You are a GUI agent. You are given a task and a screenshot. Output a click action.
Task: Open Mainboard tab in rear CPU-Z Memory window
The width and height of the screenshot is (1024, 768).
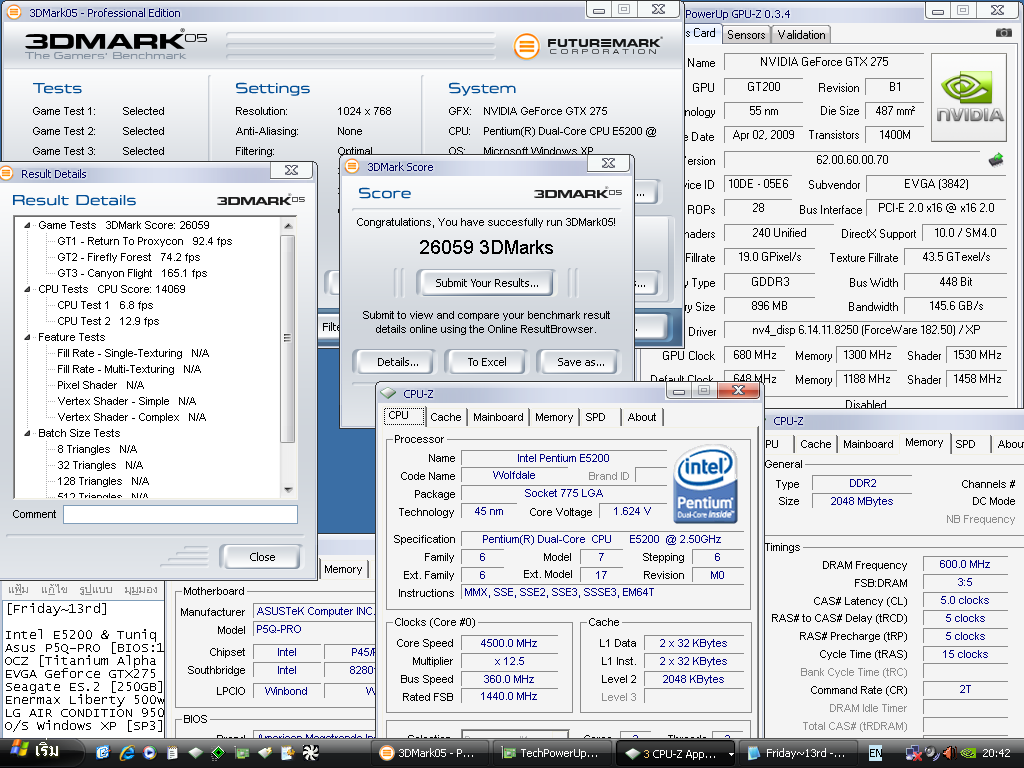(x=868, y=444)
